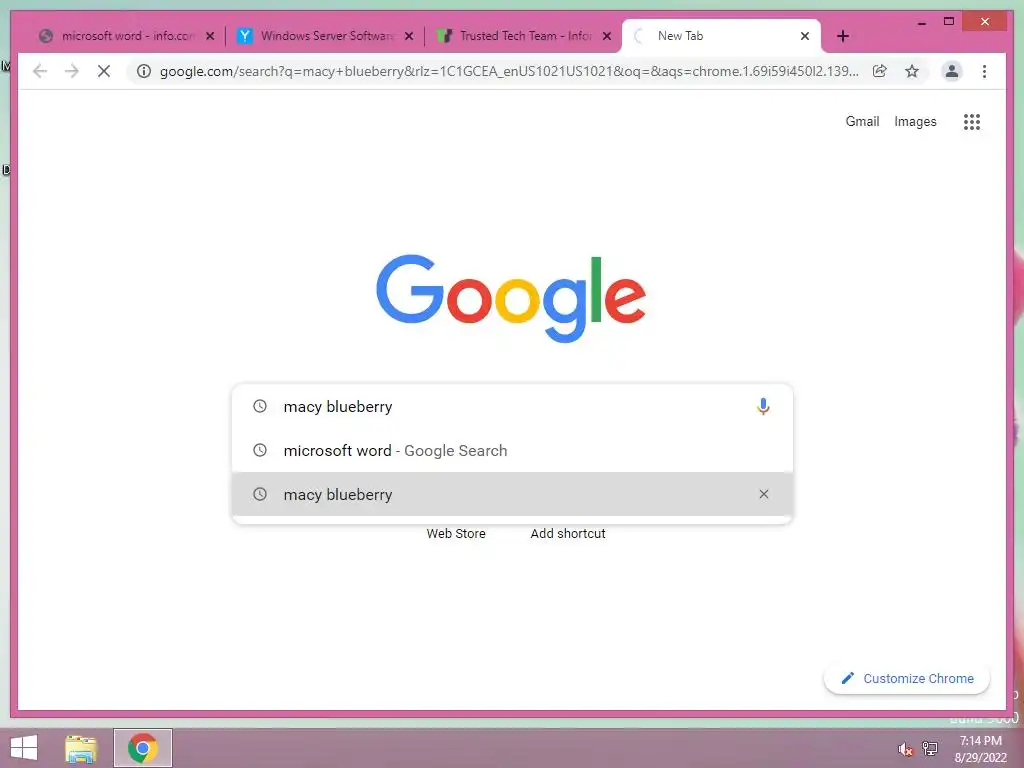Click Add shortcut

568,534
